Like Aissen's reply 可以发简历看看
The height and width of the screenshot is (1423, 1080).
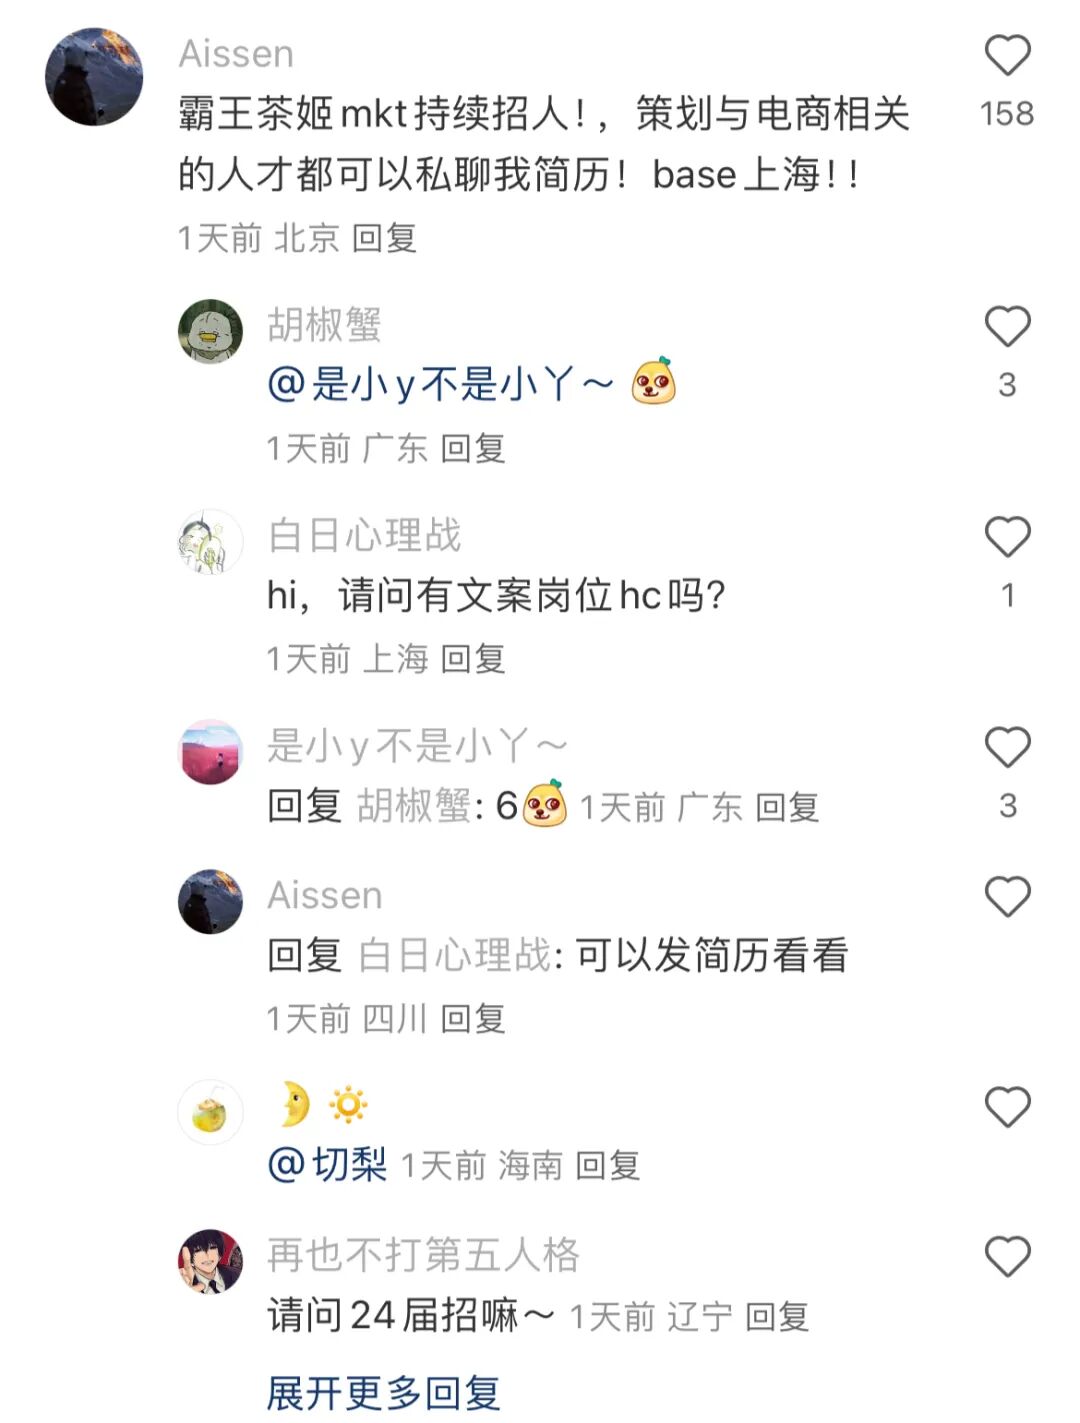point(1007,896)
